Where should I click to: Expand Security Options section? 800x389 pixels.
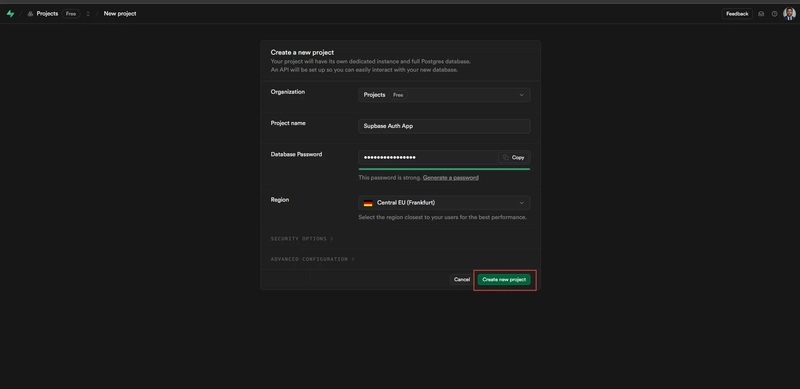(x=302, y=239)
